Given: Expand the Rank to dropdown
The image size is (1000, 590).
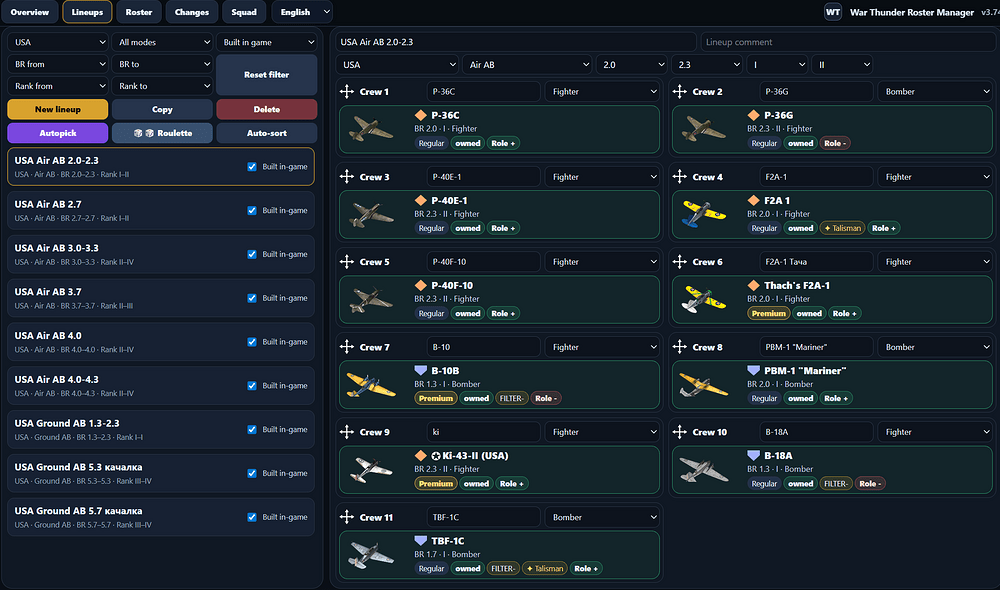Looking at the screenshot, I should click(162, 86).
